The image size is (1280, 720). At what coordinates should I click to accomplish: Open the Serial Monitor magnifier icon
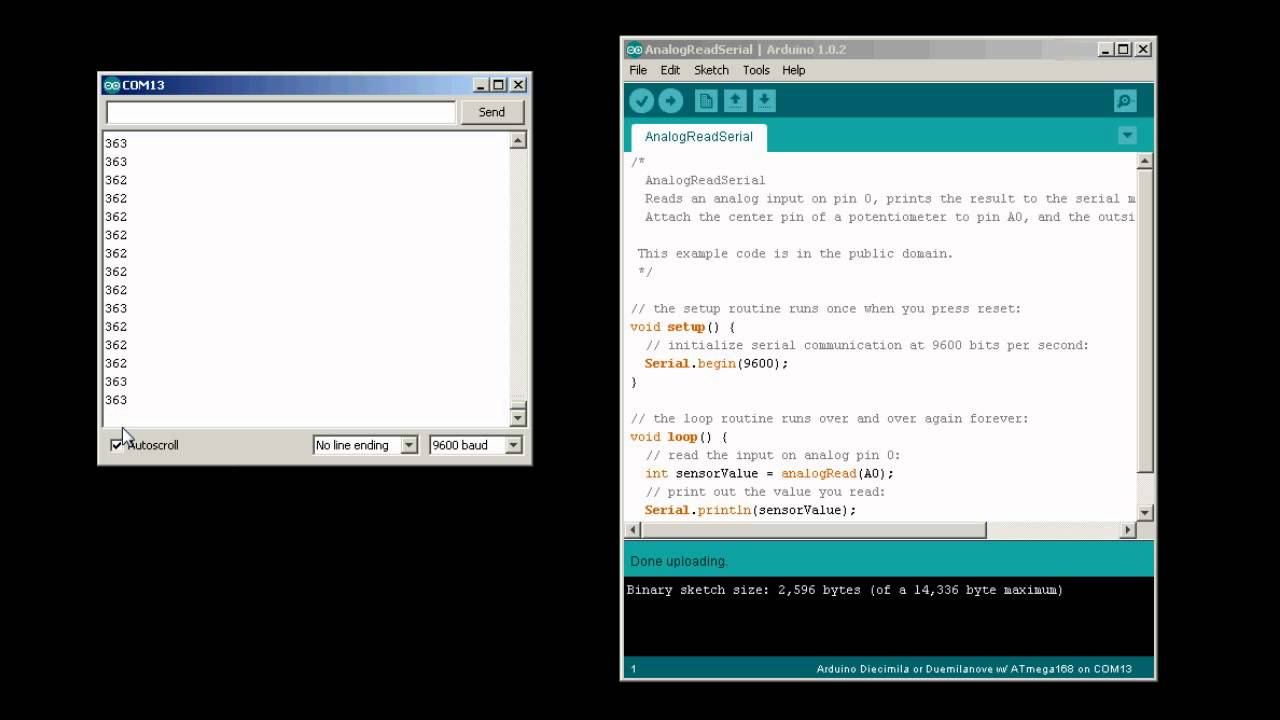(x=1125, y=101)
